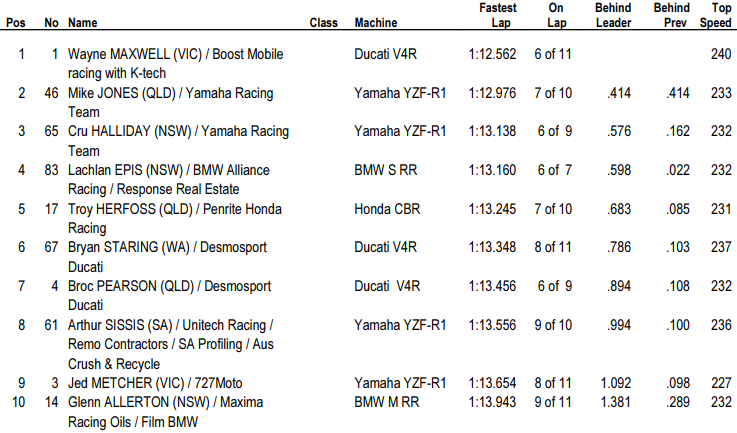Click the 1:12.562 fastest lap time
This screenshot has width=737, height=433.
(493, 54)
